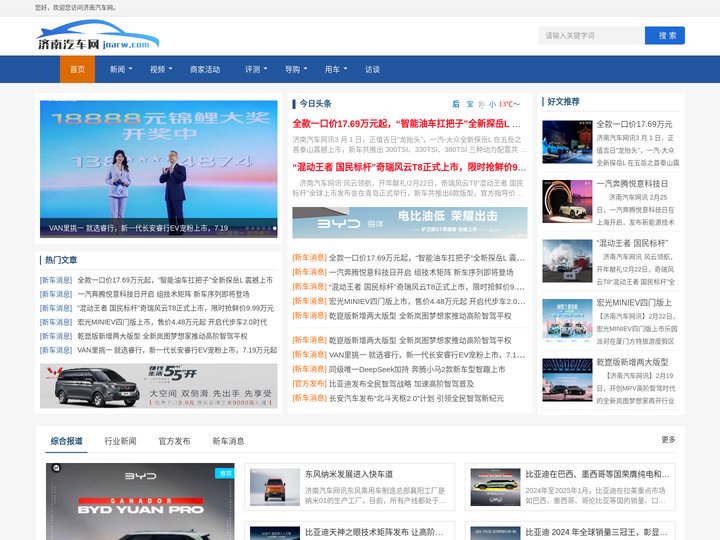The height and width of the screenshot is (540, 720).
Task: Expand the 新闻 dropdown menu
Action: pos(121,69)
